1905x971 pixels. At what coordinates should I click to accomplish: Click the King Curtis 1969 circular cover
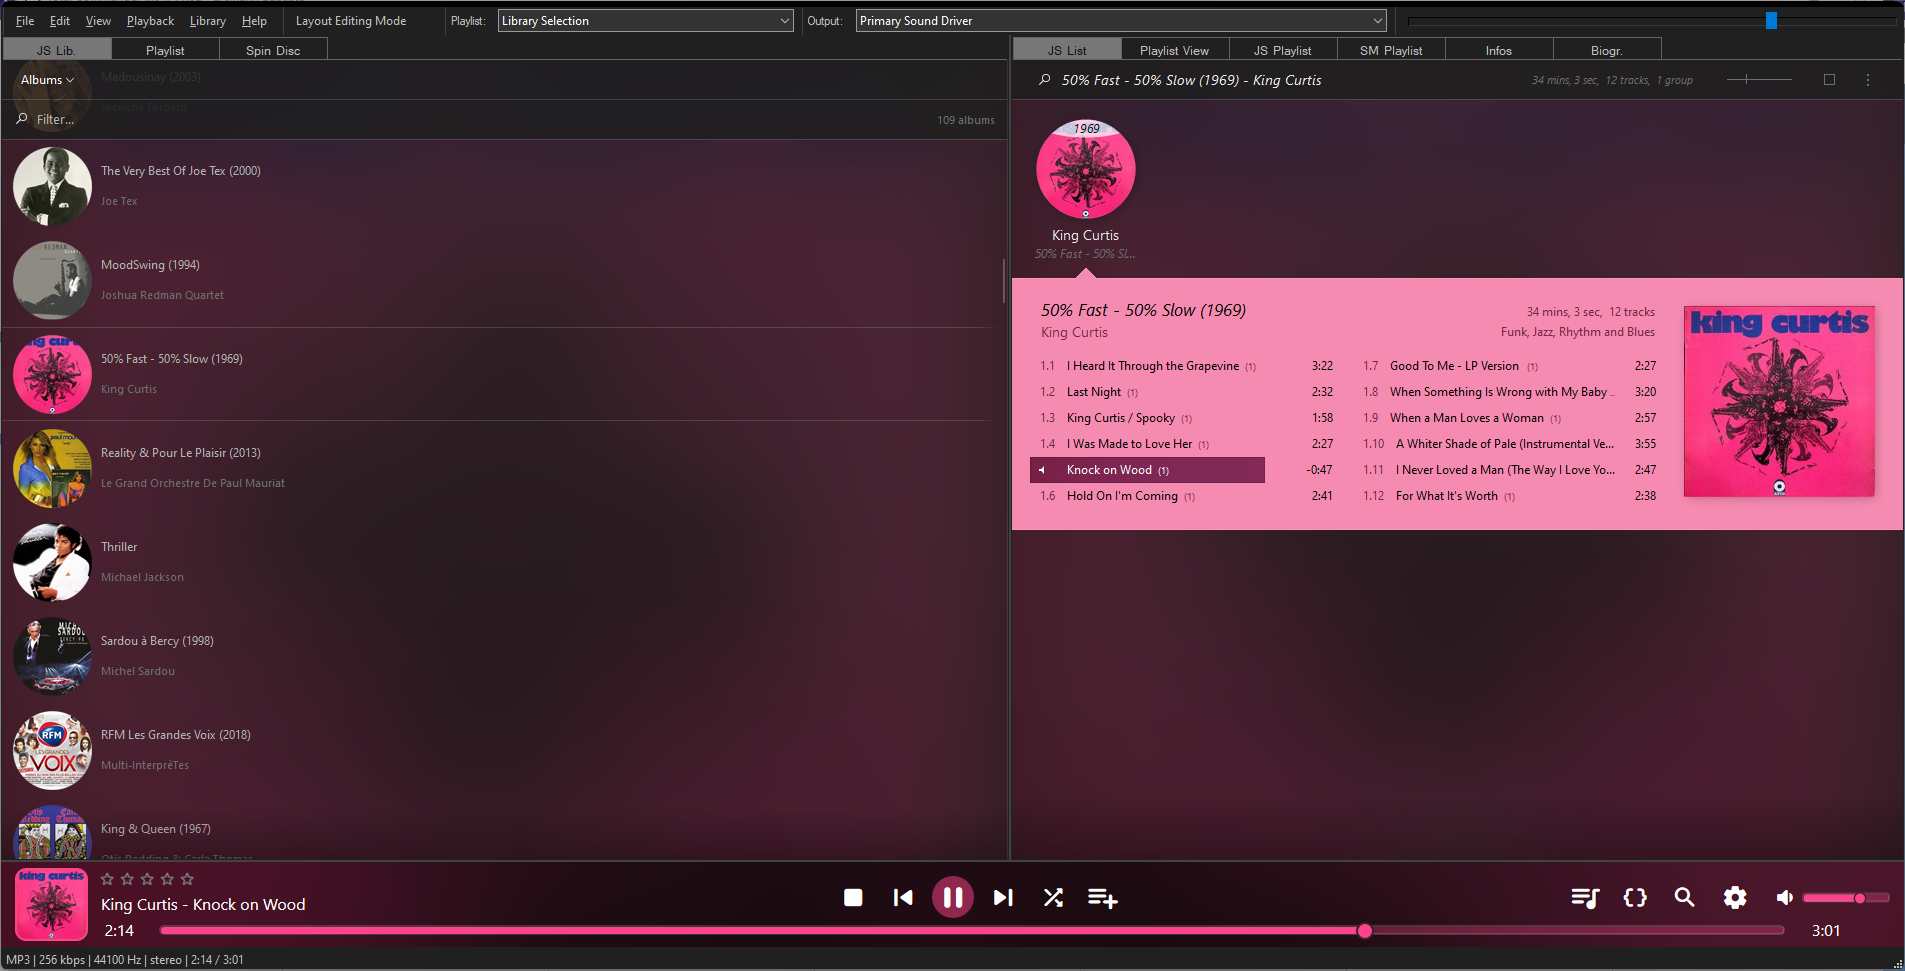pos(1086,169)
